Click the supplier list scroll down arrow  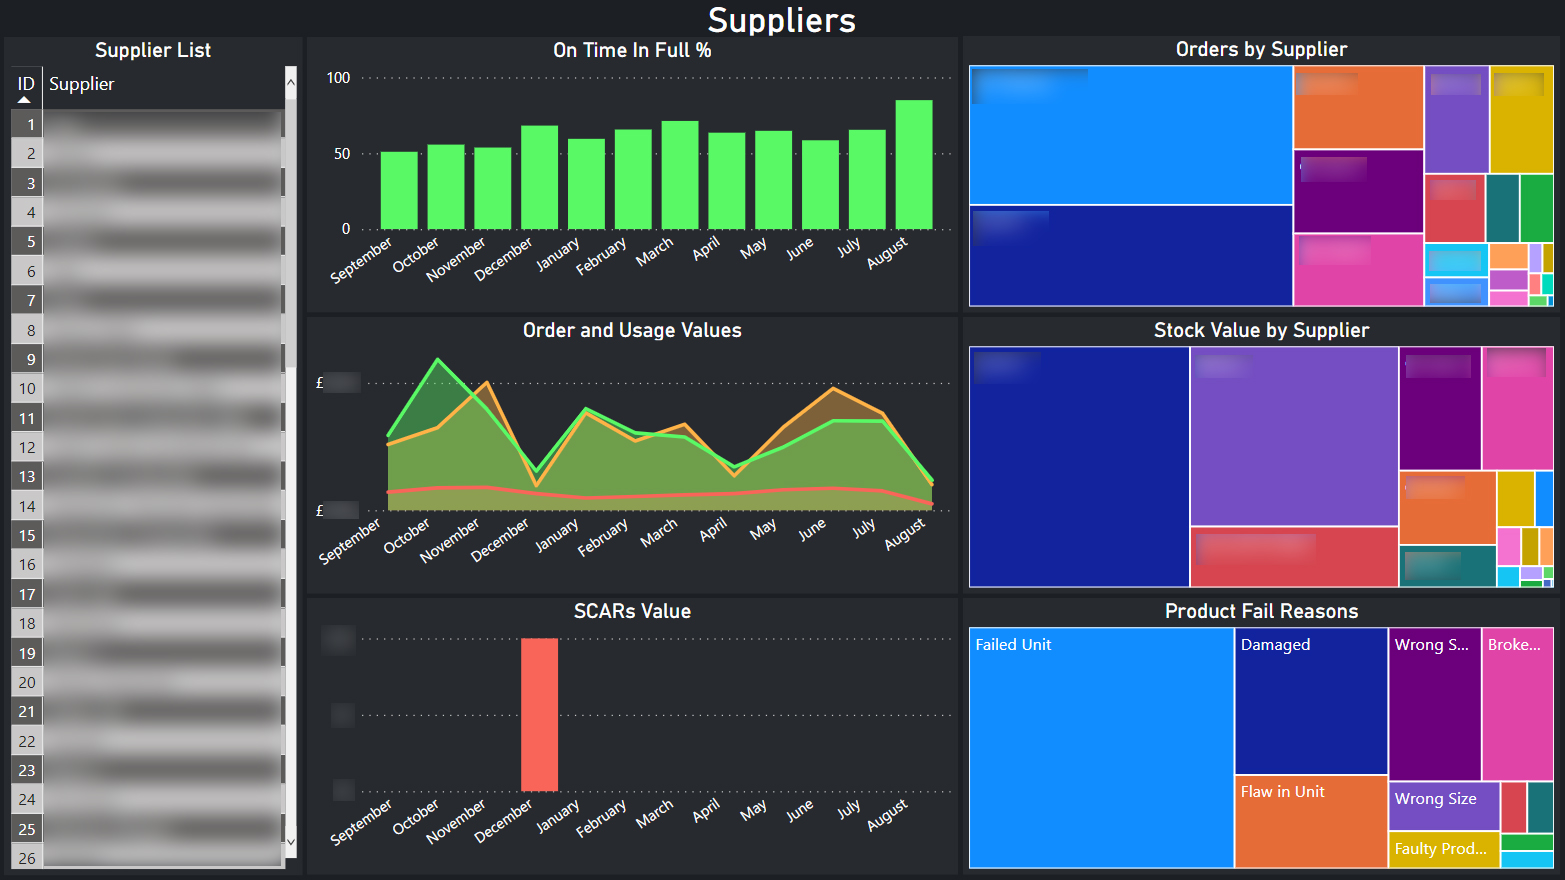pyautogui.click(x=291, y=842)
